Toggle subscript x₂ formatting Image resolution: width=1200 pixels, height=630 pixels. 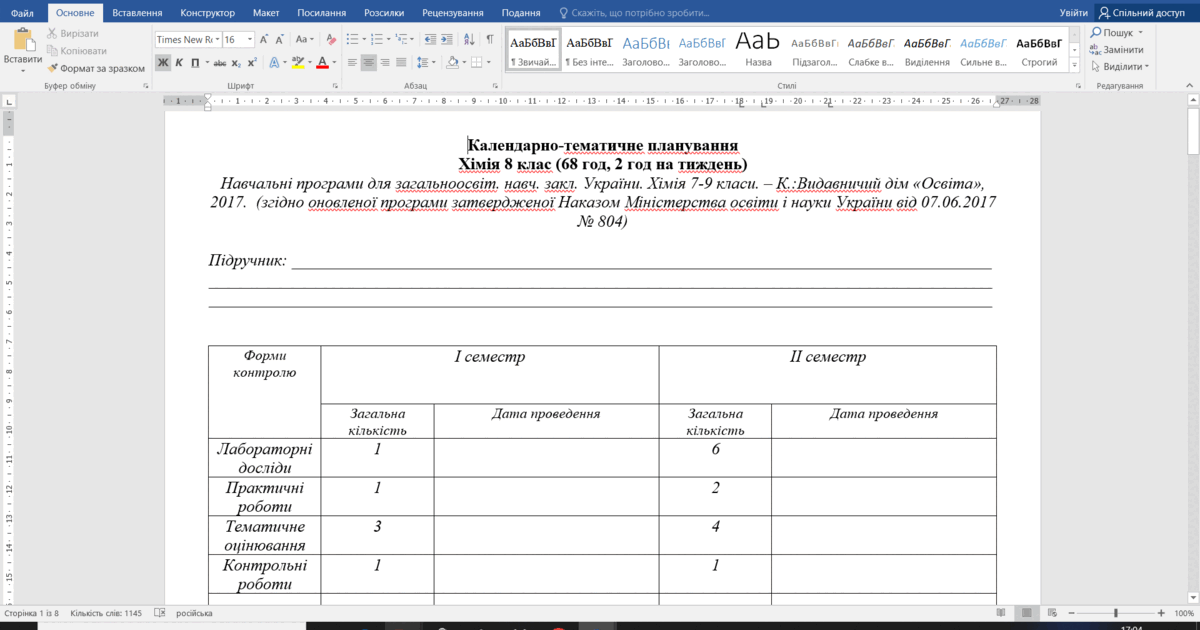(x=237, y=62)
